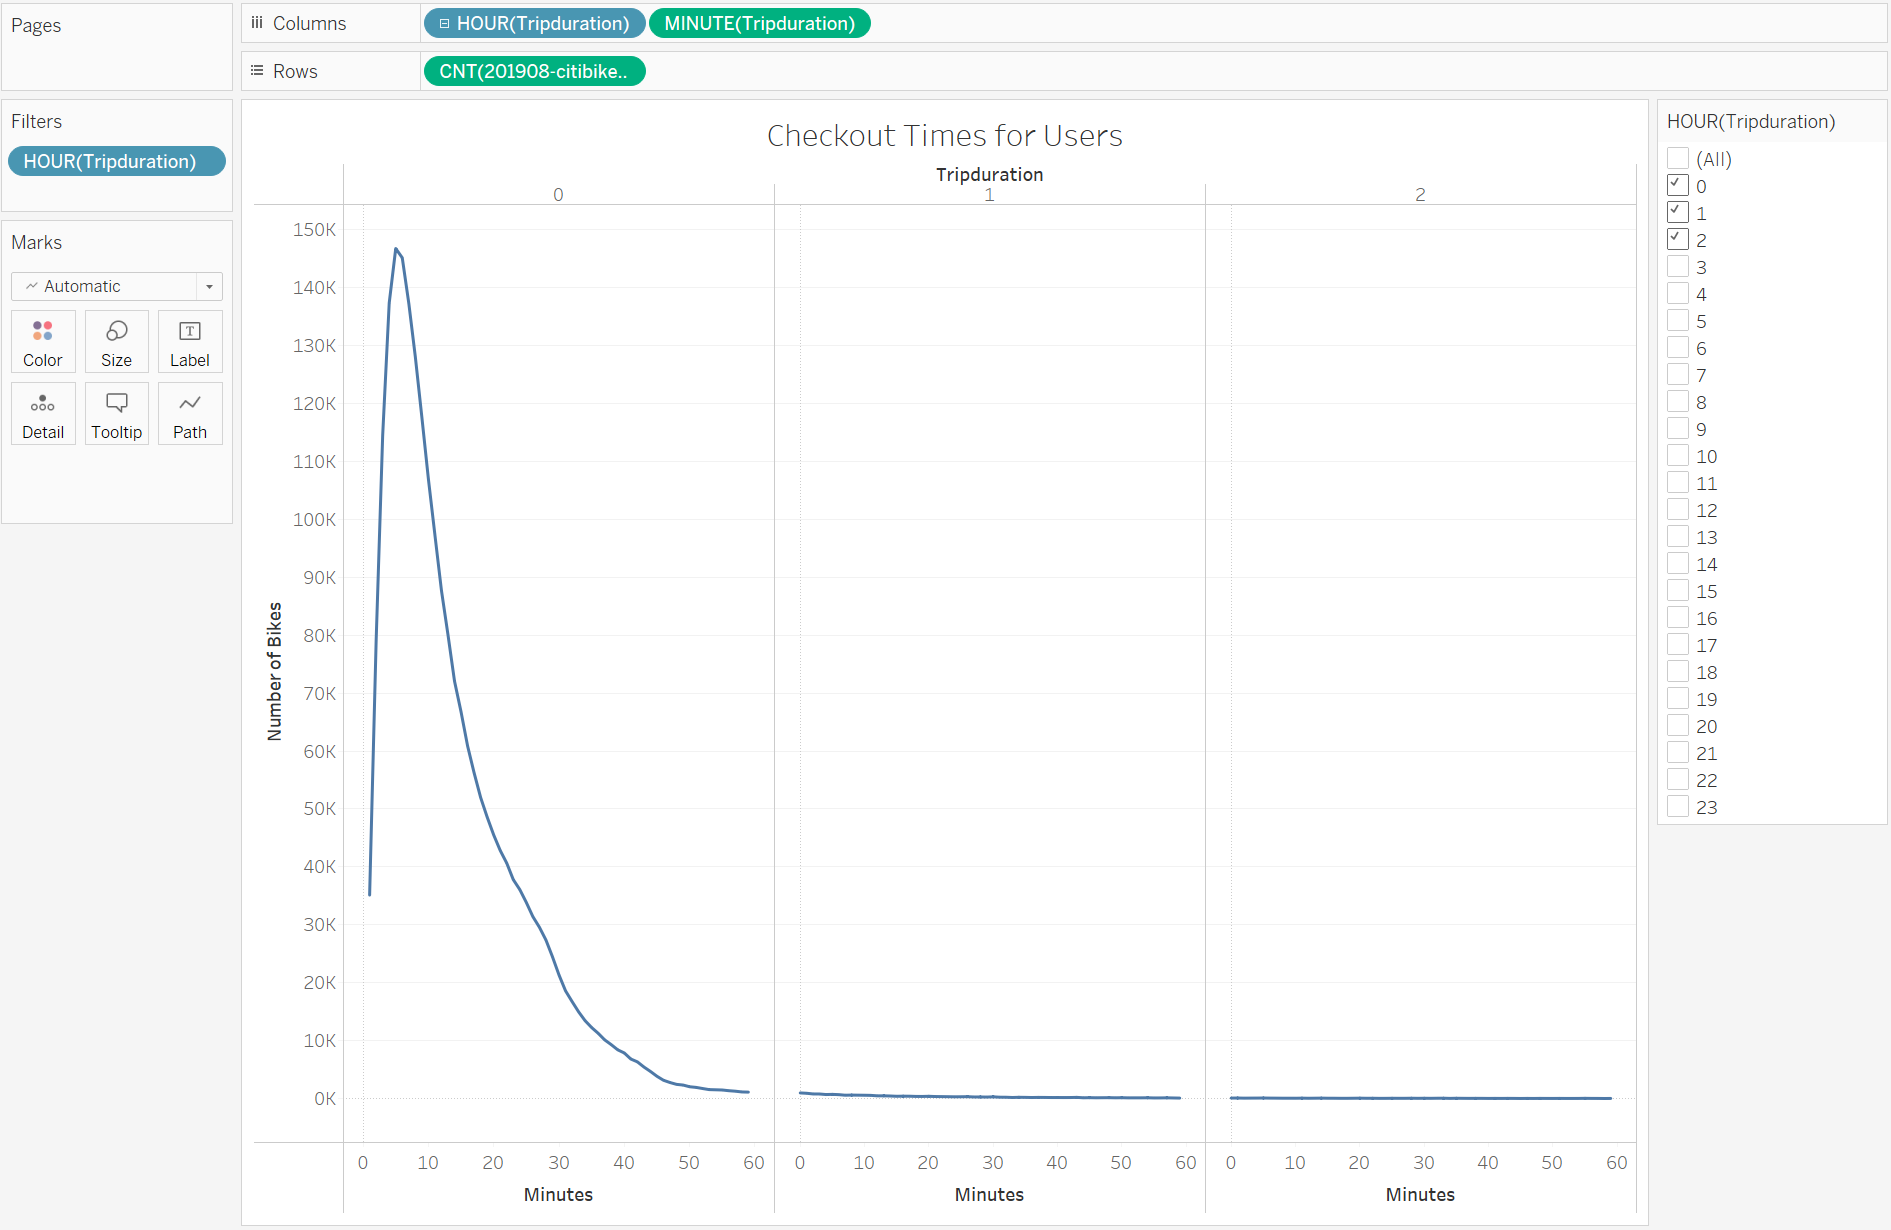
Task: Open the Tooltip mark editor
Action: 116,413
